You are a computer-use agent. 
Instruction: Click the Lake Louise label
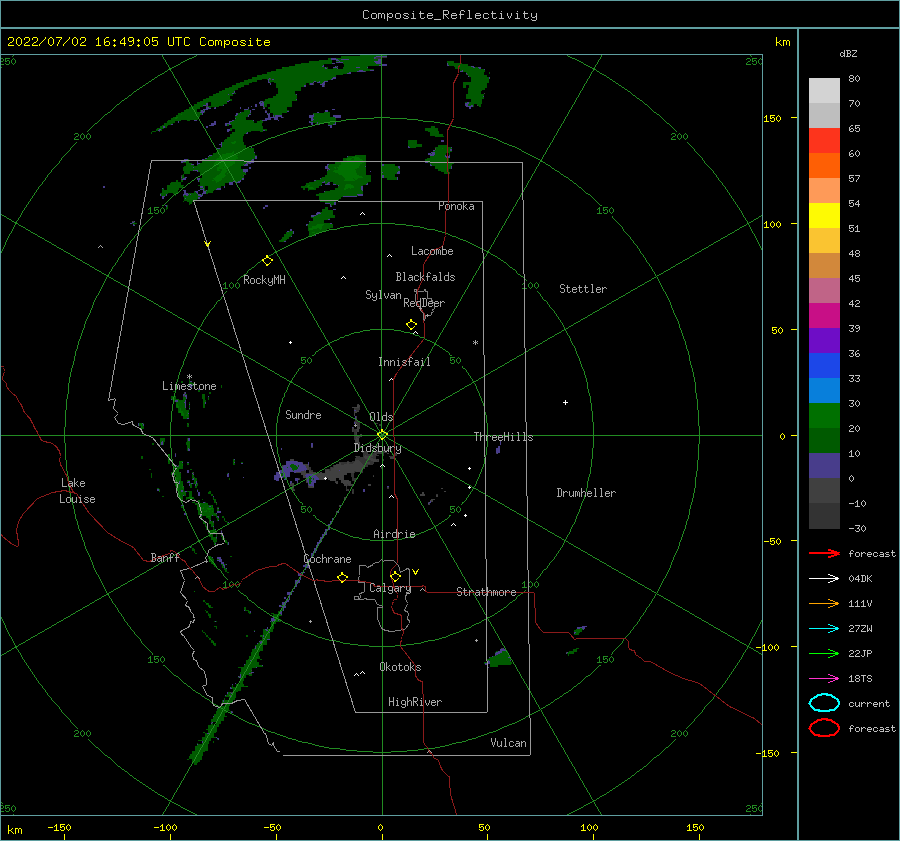pyautogui.click(x=77, y=491)
